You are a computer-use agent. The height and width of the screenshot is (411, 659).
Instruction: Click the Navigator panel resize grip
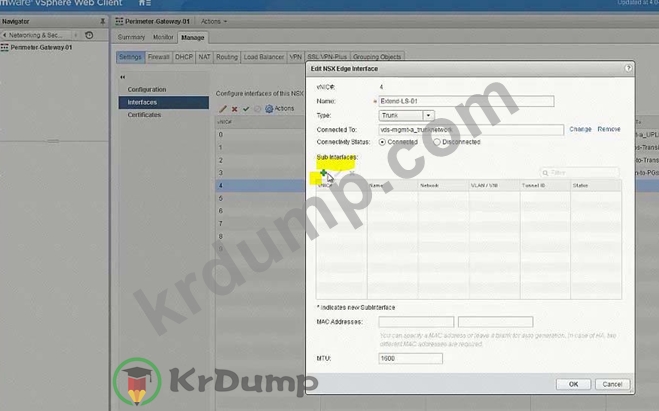[53, 141]
